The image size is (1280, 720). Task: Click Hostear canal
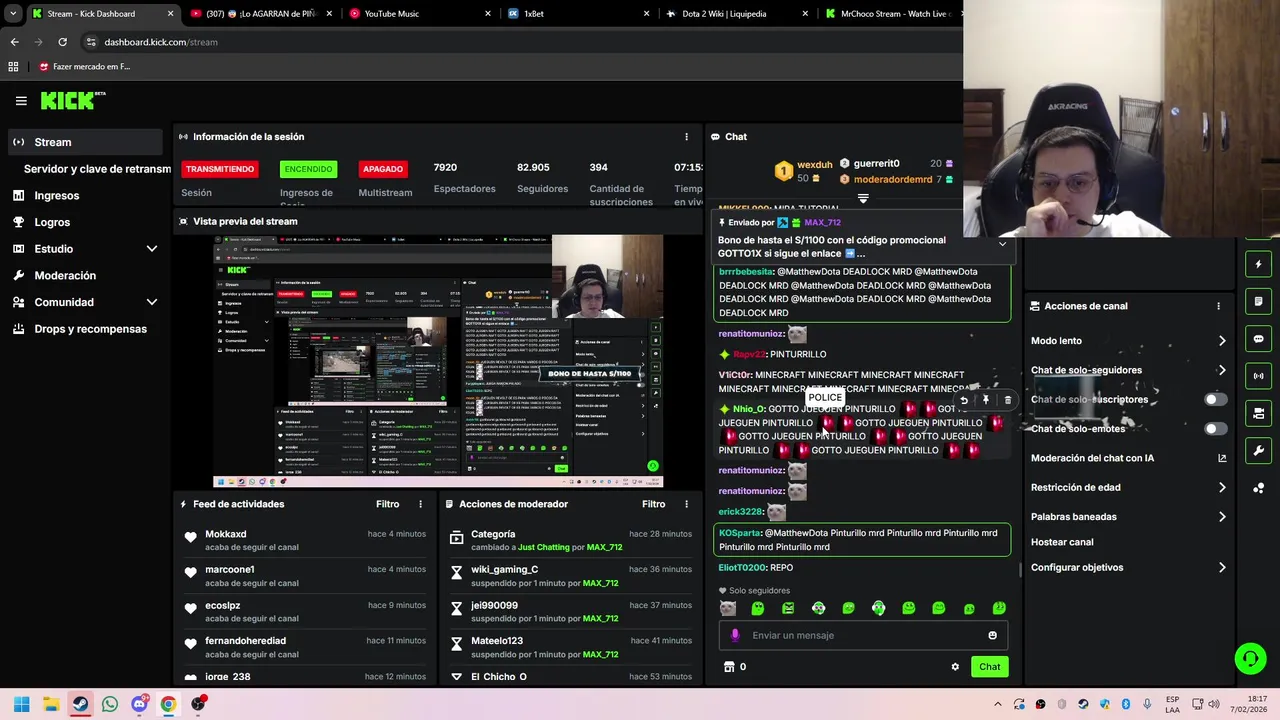[1062, 542]
